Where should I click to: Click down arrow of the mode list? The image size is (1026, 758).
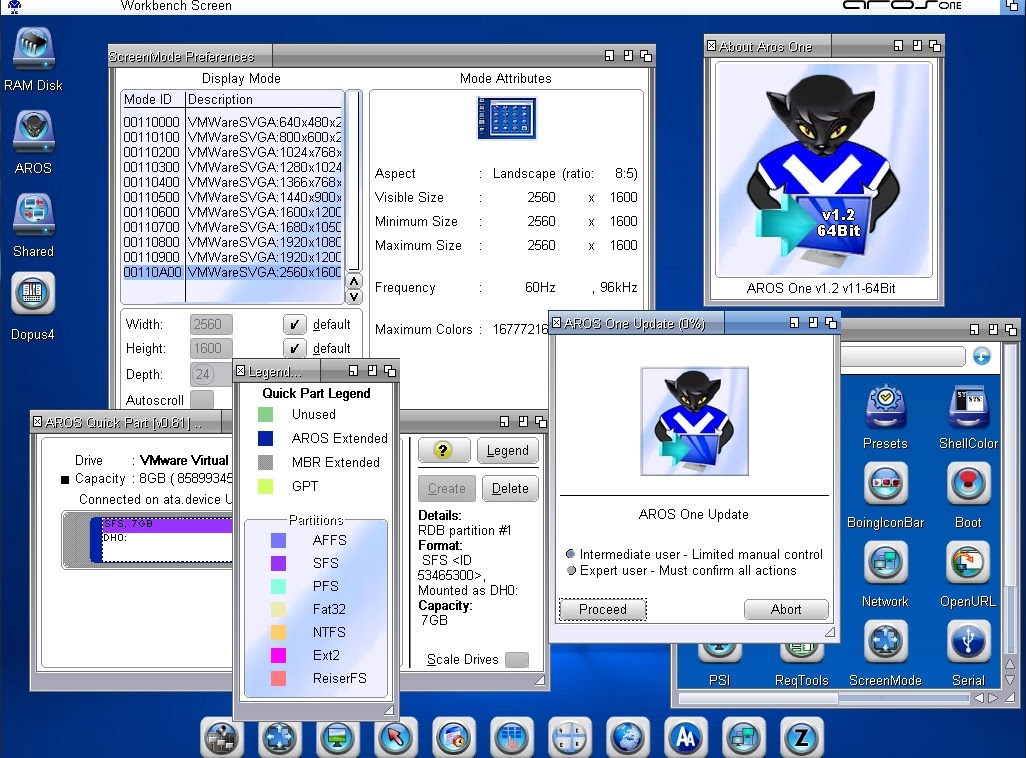tap(353, 297)
